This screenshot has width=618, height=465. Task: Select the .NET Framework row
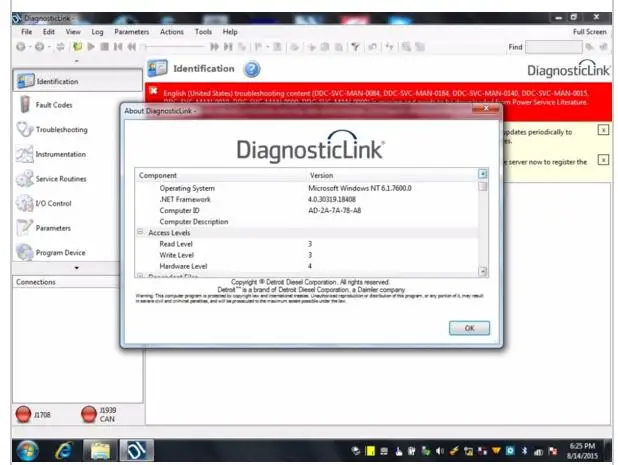click(x=307, y=199)
